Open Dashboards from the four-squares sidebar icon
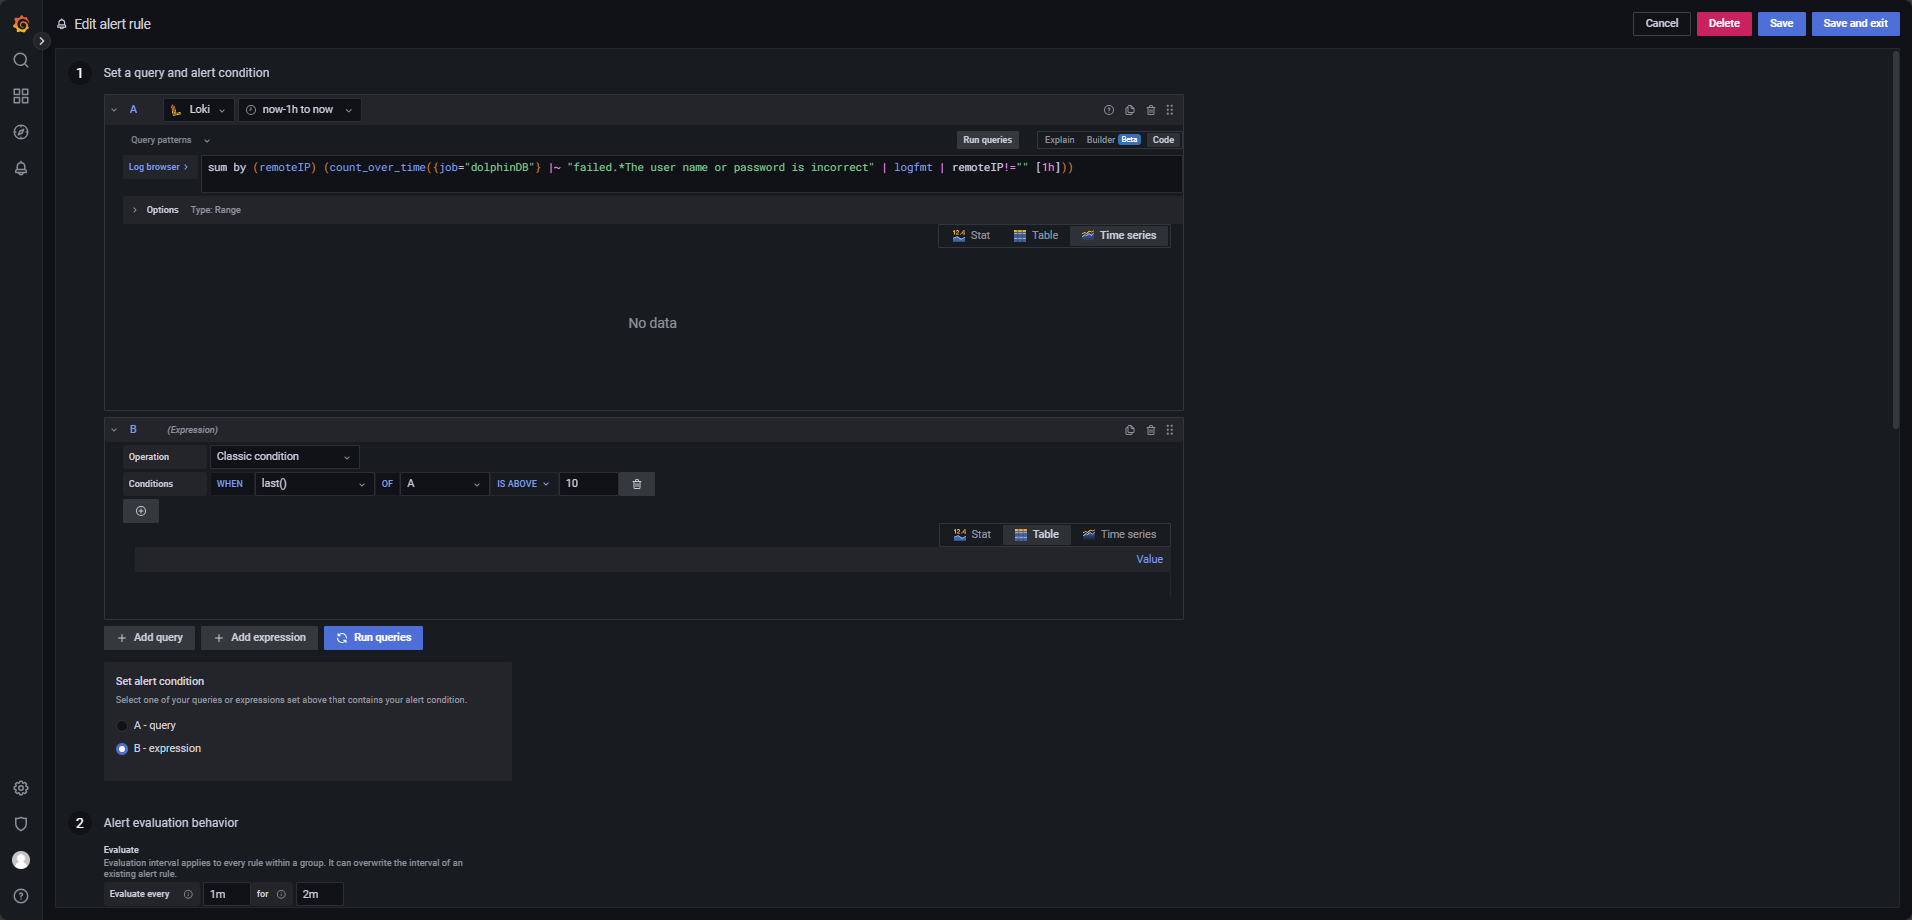The width and height of the screenshot is (1912, 920). click(x=20, y=96)
